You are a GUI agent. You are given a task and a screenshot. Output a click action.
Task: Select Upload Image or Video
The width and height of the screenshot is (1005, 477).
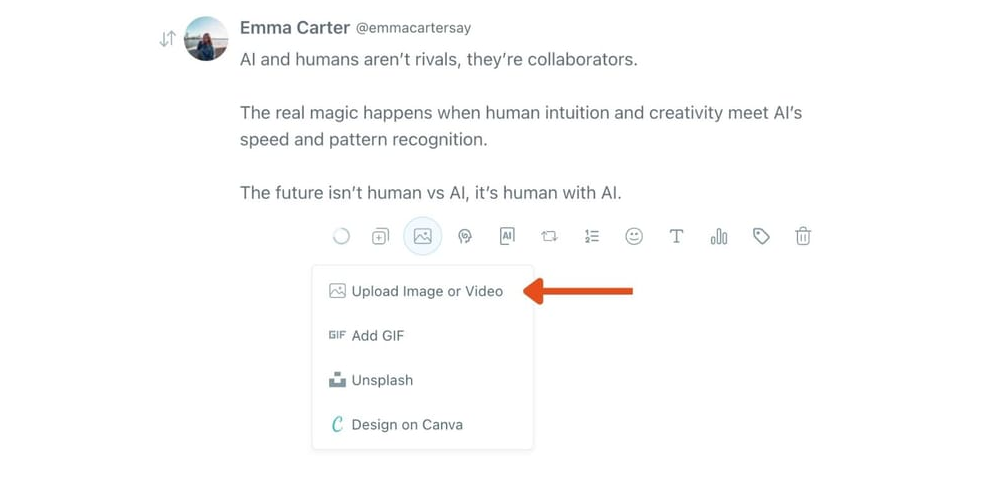[426, 291]
